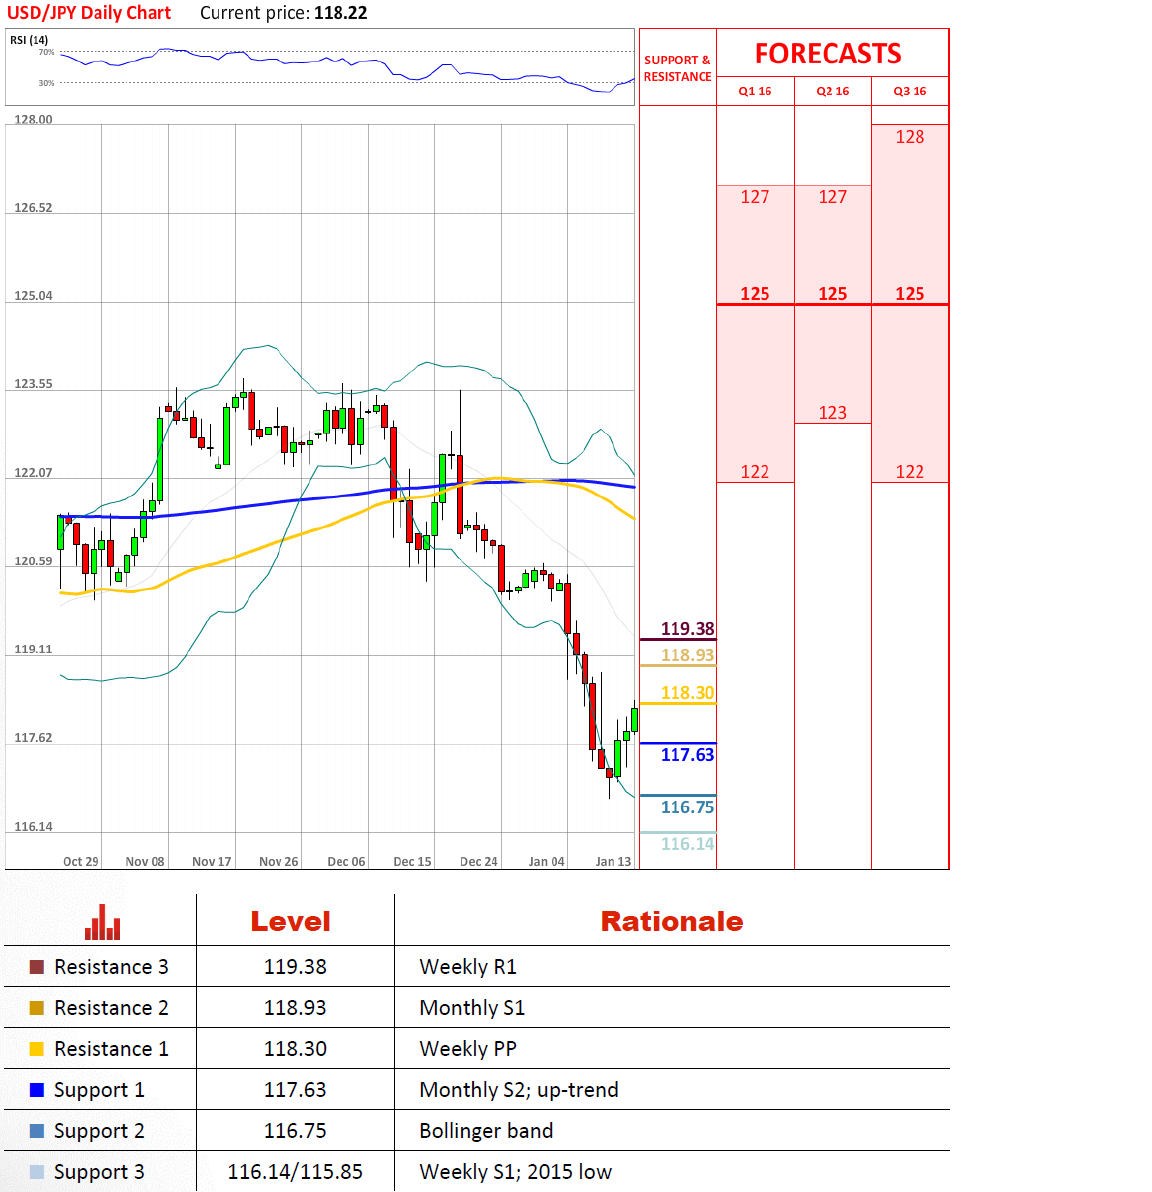Click the 119.38 resistance level marker
The height and width of the screenshot is (1192, 1152).
pyautogui.click(x=687, y=629)
